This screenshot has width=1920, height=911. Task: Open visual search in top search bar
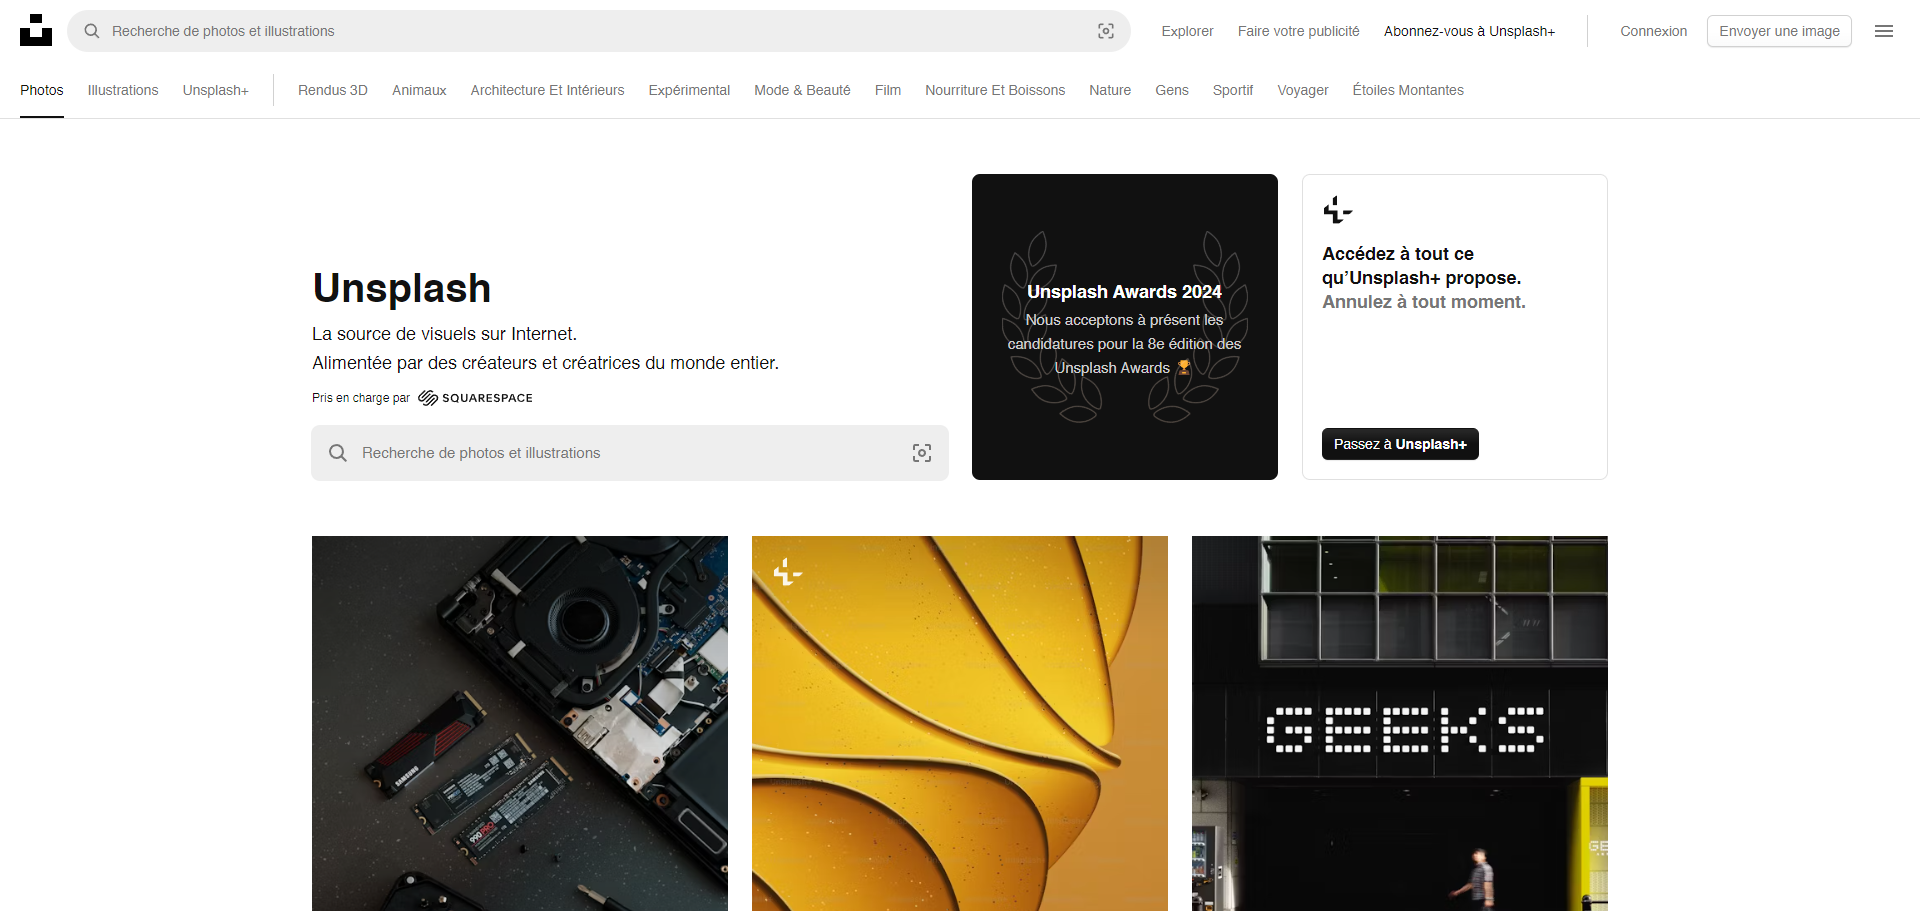pos(1106,31)
